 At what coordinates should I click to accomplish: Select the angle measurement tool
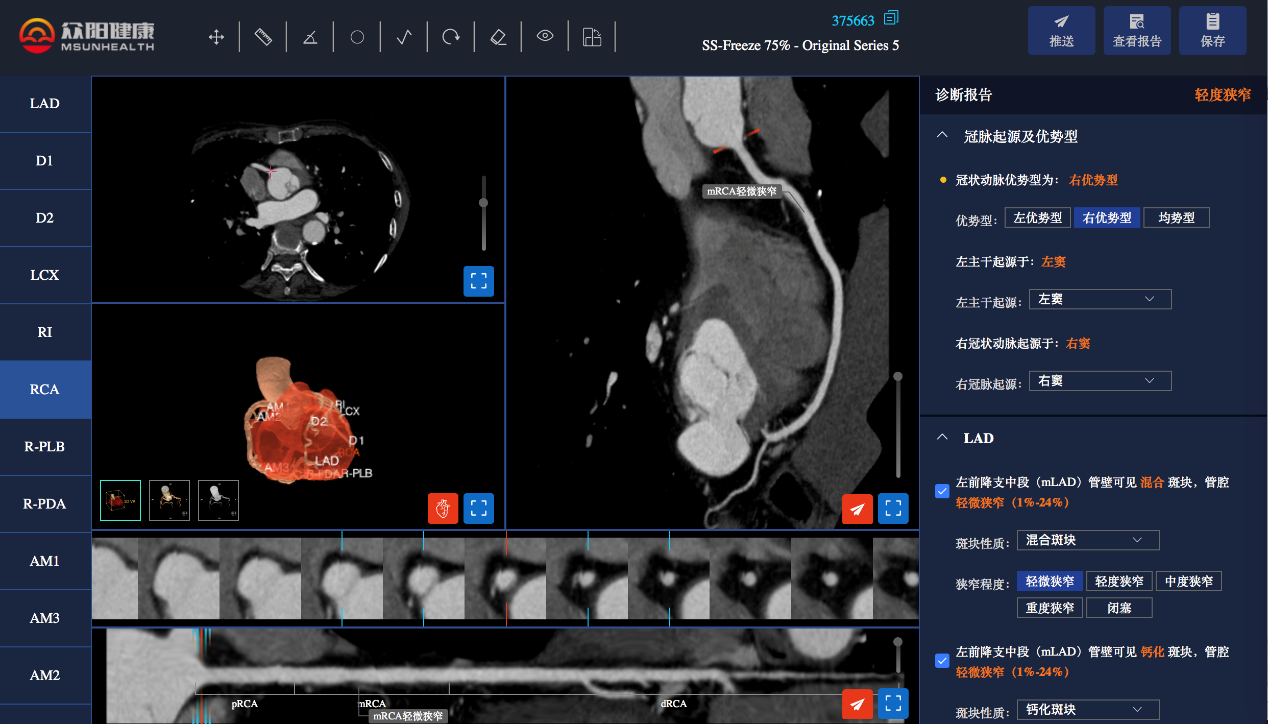310,37
